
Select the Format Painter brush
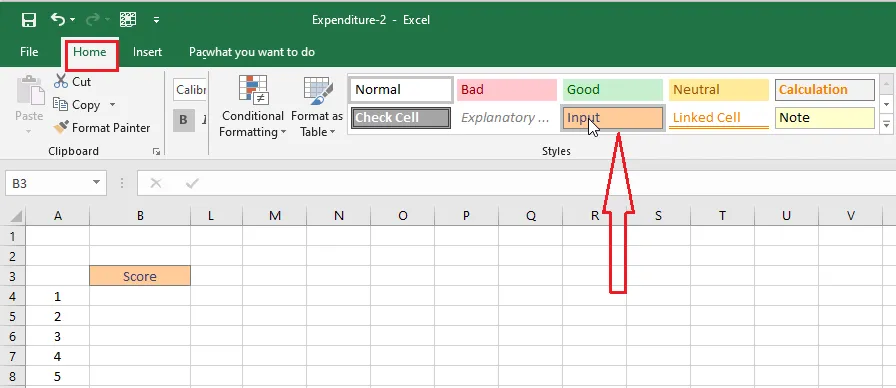102,128
